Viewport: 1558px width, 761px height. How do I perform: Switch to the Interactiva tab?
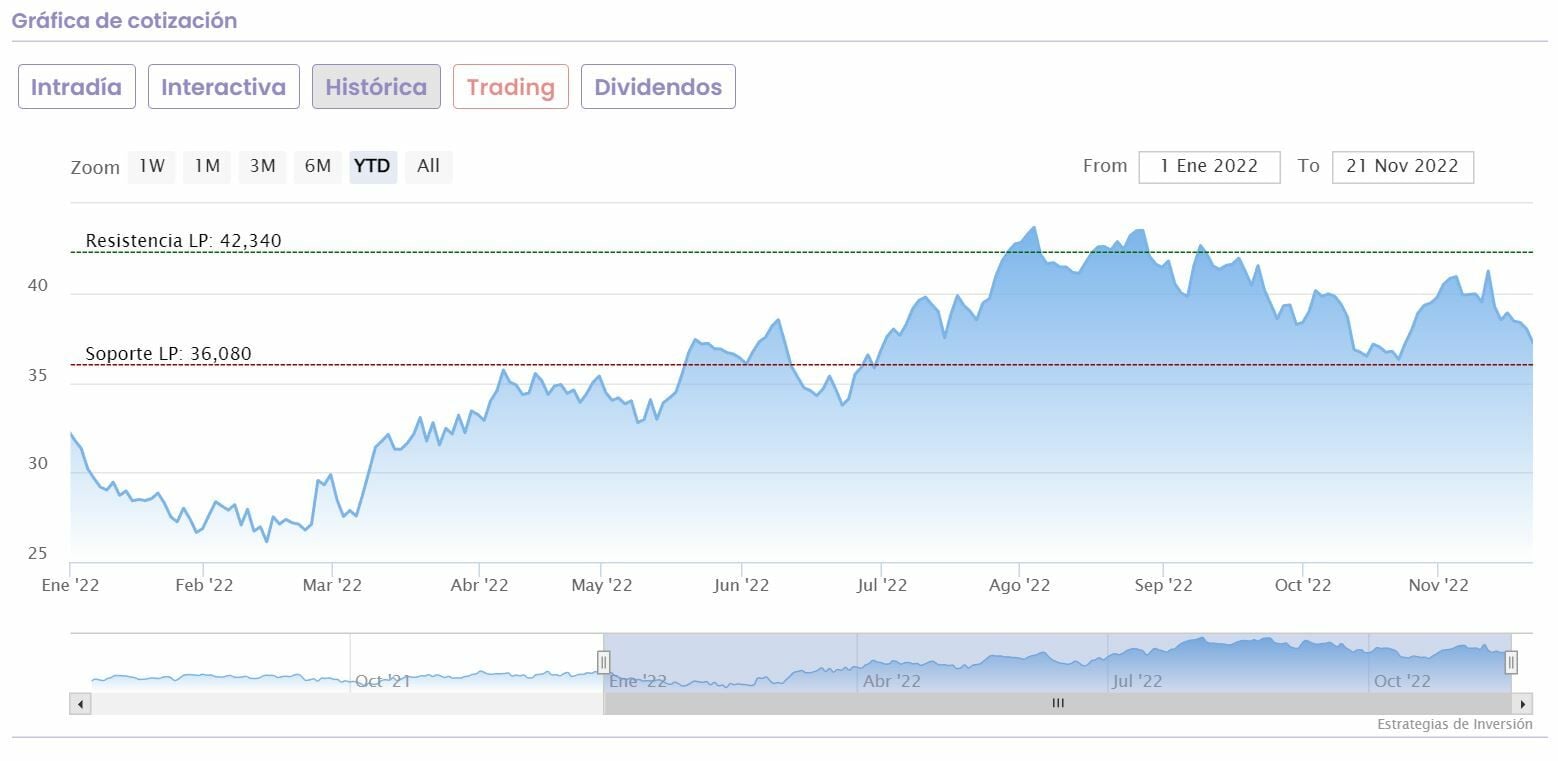coord(223,87)
